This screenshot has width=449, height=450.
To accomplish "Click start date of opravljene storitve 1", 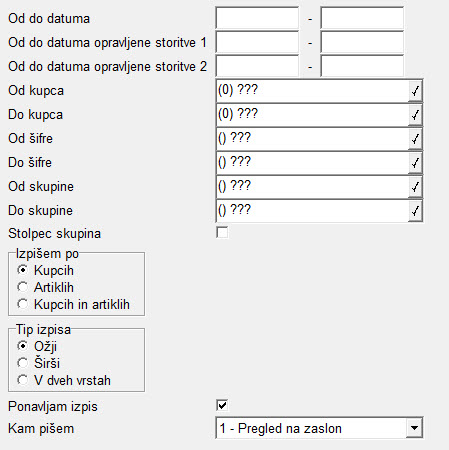I will (257, 42).
